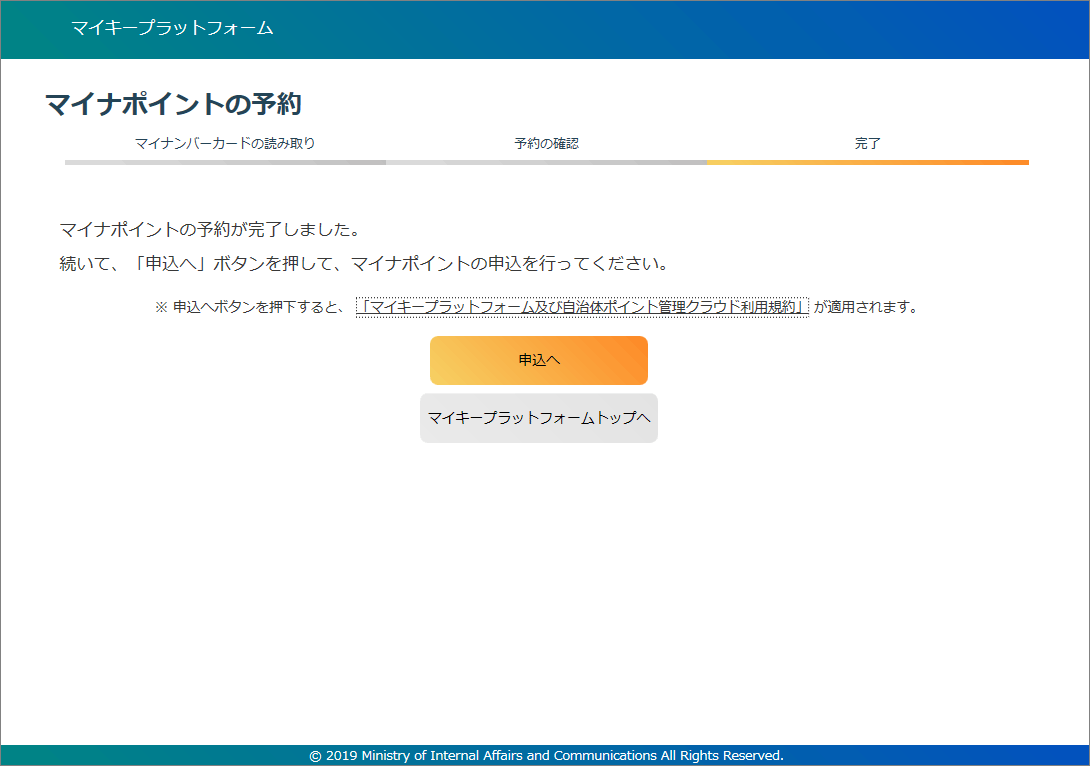Click the gray progress bar under 予約の確認
The width and height of the screenshot is (1090, 766).
click(546, 163)
